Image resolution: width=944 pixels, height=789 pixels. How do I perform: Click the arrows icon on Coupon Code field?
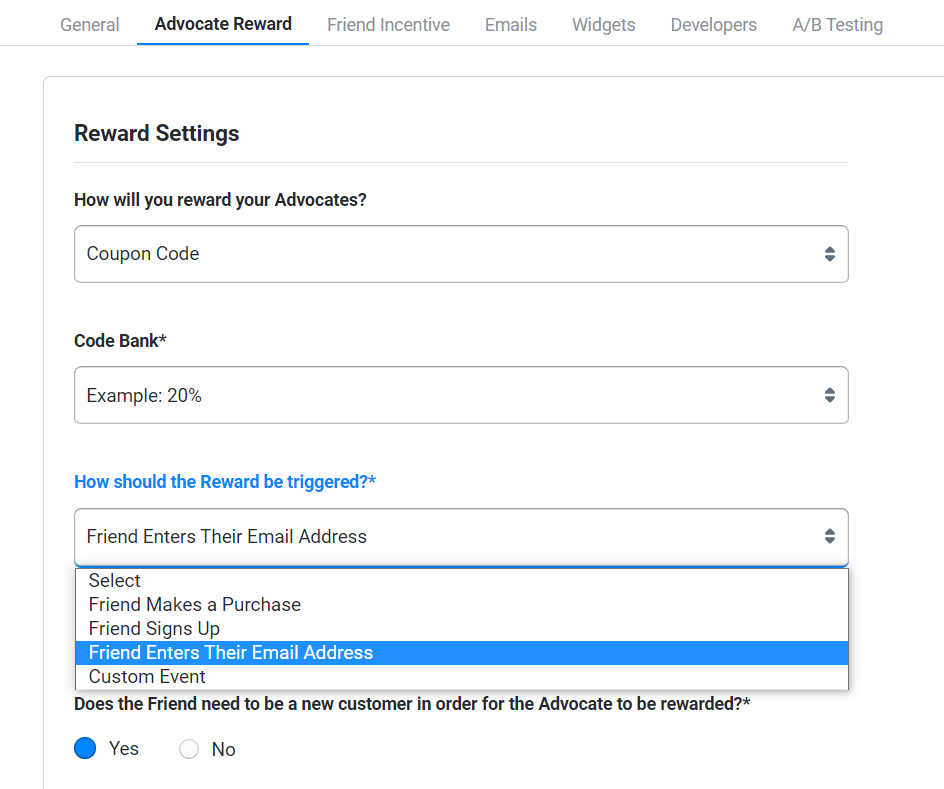(829, 254)
